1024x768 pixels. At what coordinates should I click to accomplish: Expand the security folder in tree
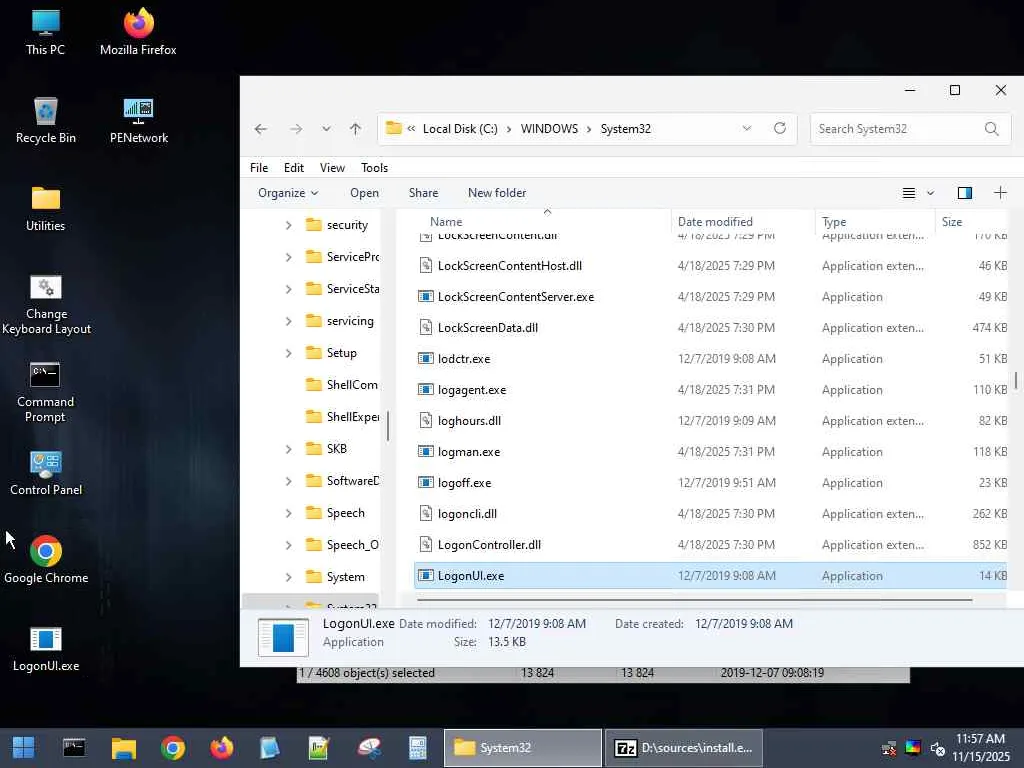[289, 225]
